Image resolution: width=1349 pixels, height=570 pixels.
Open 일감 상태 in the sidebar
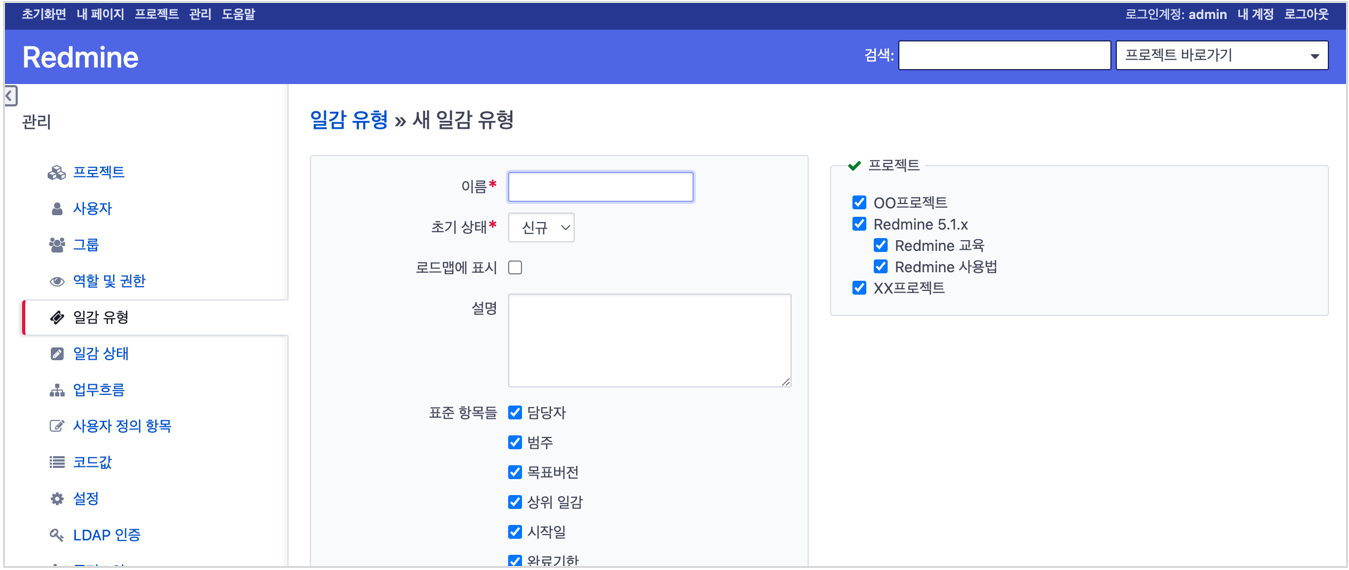101,354
